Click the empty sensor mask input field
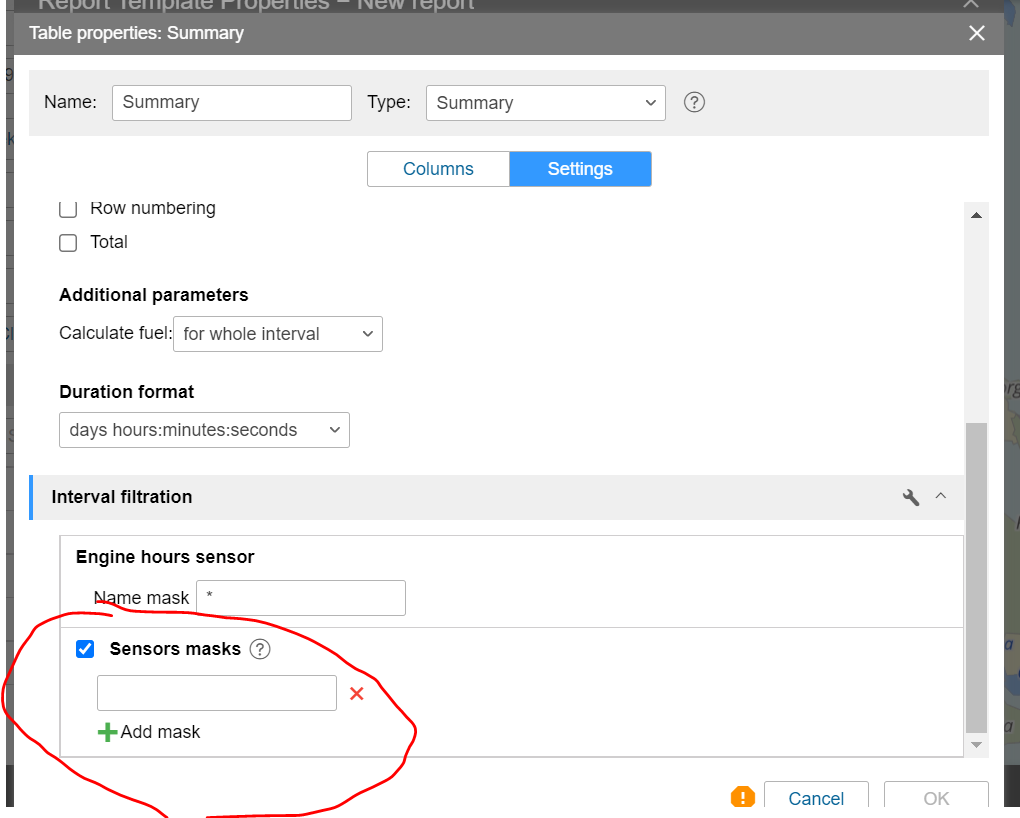This screenshot has height=818, width=1020. [x=216, y=693]
